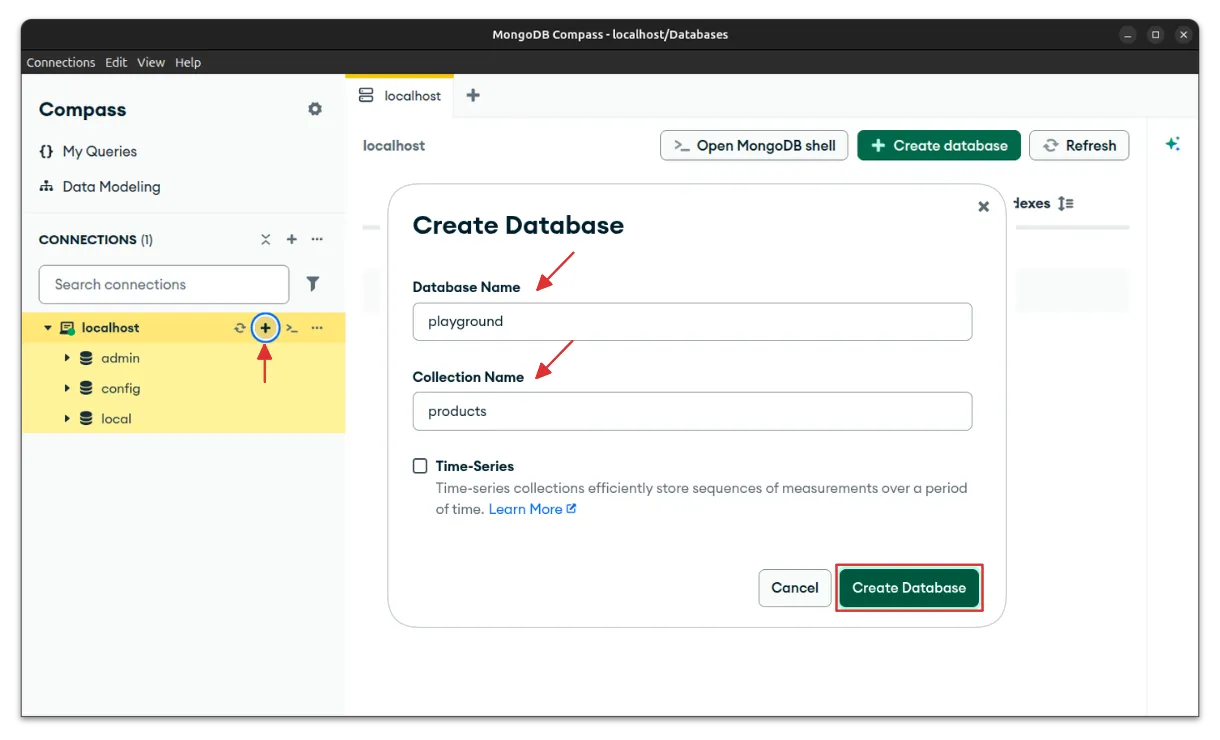The image size is (1220, 740).
Task: Click the filter connections funnel icon
Action: pos(313,284)
